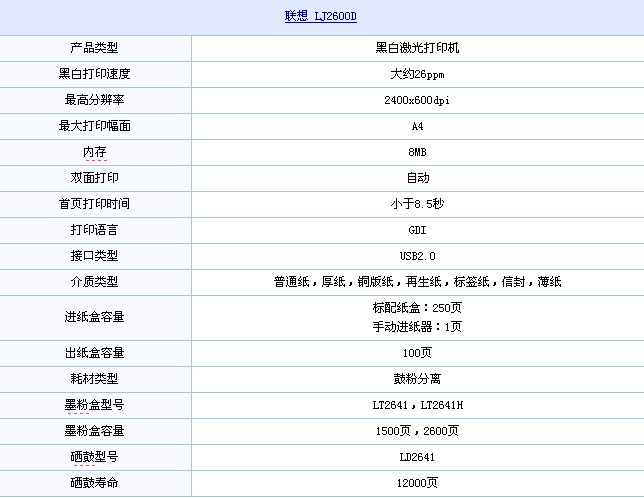Click the 标配纸盒：250页 text
This screenshot has width=644, height=498.
click(x=417, y=308)
